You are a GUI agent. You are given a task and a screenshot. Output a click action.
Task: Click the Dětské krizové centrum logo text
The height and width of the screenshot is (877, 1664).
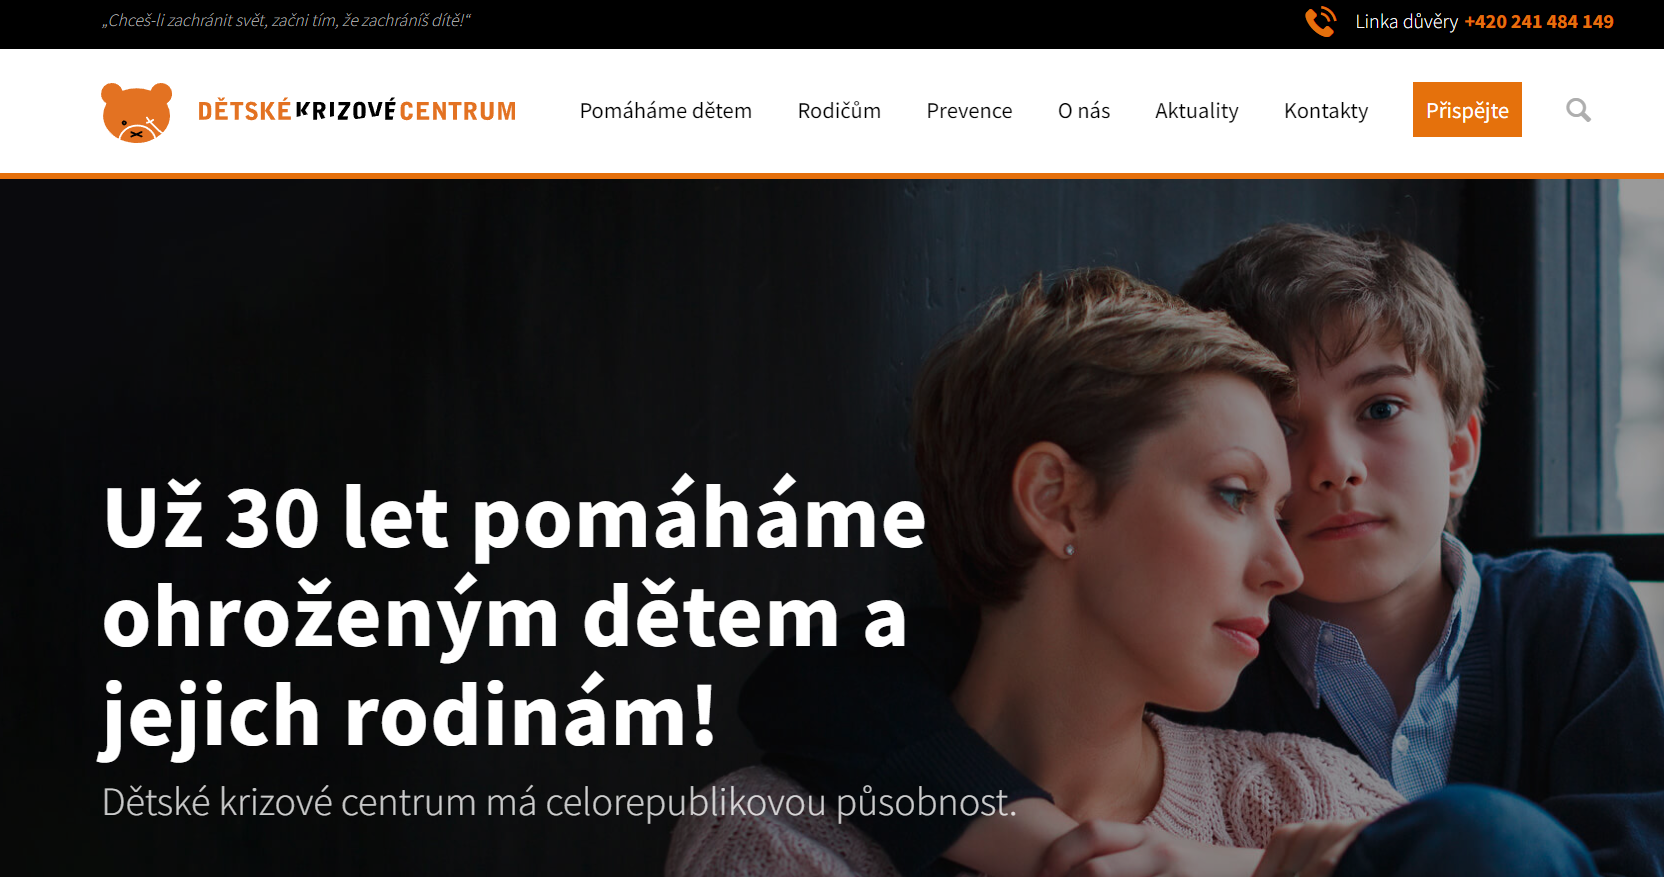[x=357, y=110]
